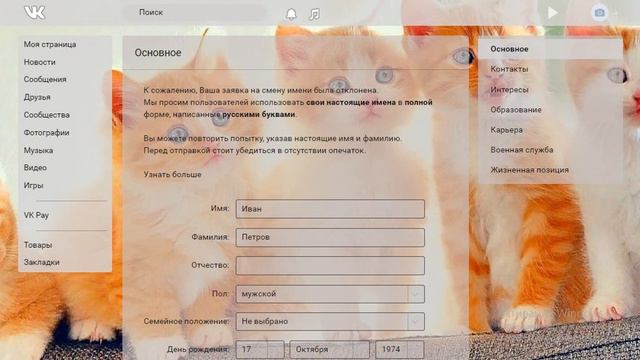Open Друзья in left menu

pyautogui.click(x=37, y=97)
